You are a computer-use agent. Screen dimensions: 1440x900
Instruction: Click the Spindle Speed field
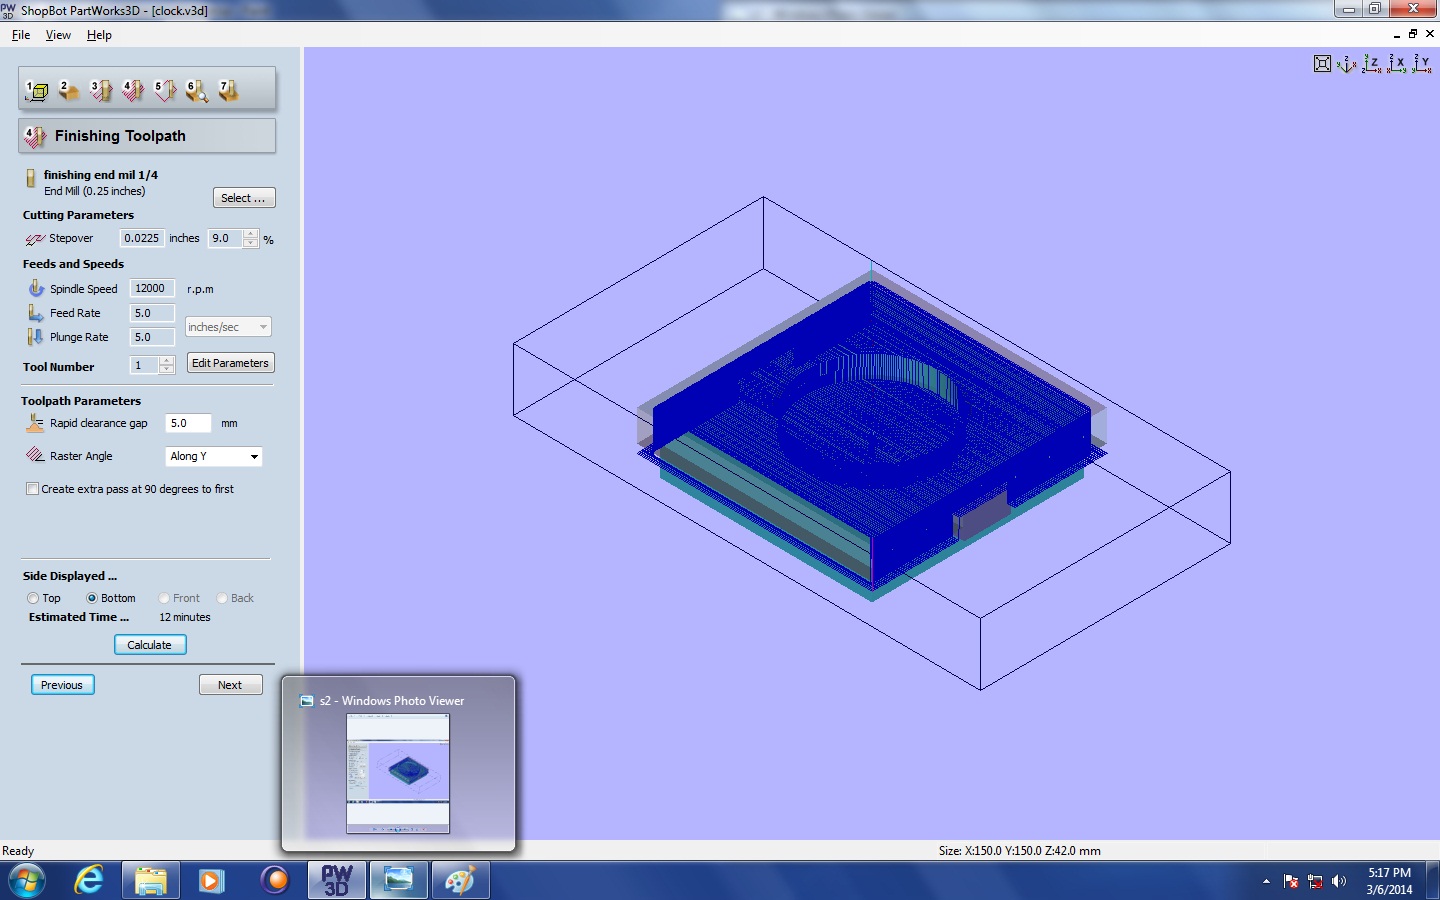152,288
